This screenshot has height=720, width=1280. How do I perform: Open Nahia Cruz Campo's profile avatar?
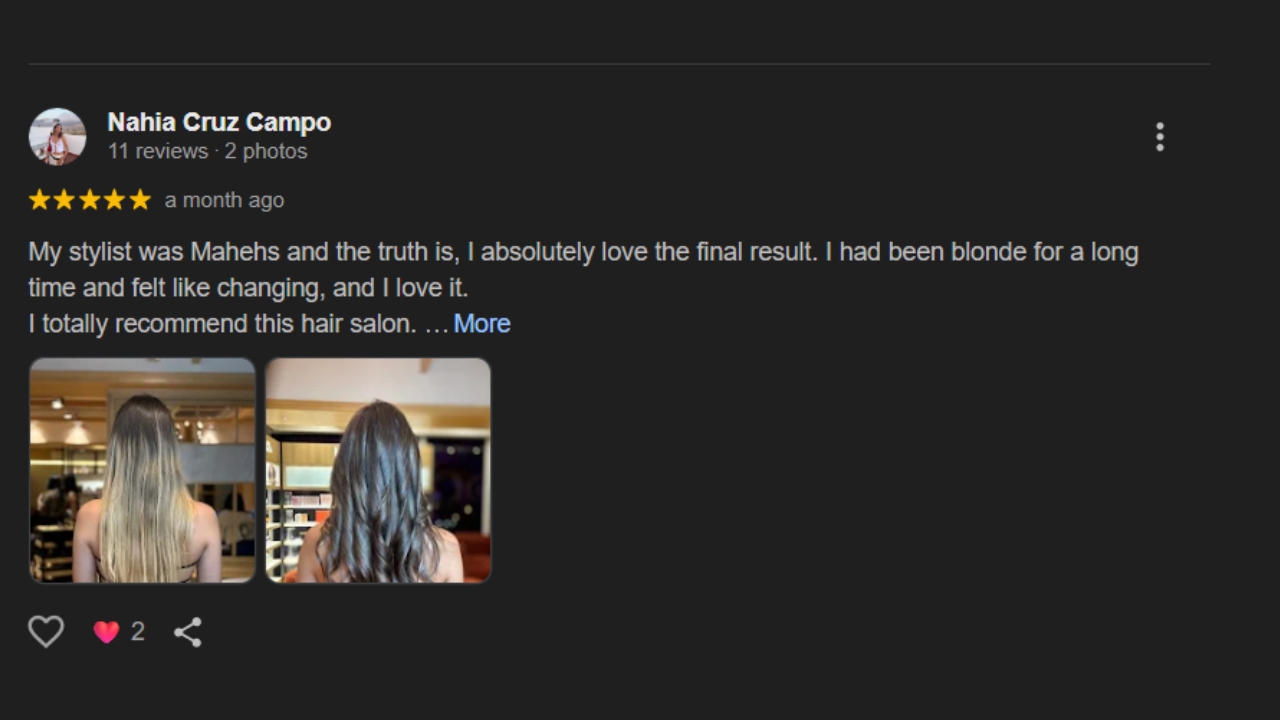coord(57,136)
